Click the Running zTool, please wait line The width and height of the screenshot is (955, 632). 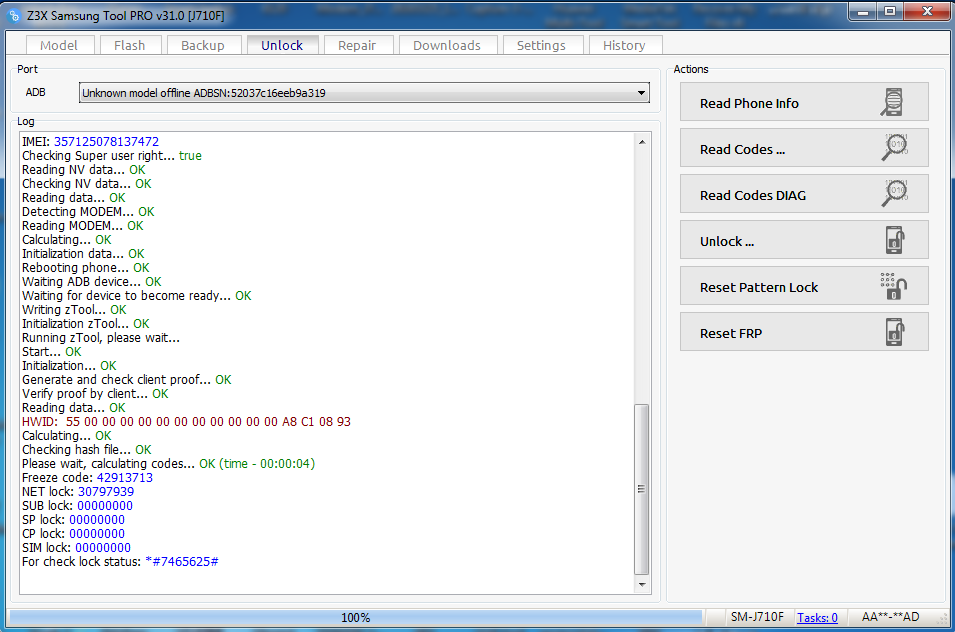(x=101, y=337)
